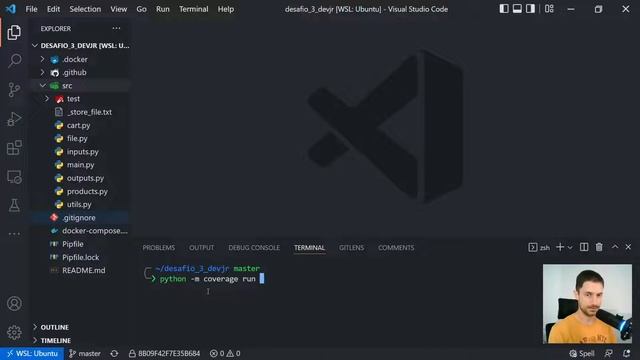Click the WSL: Ubuntu remote indicator
Image resolution: width=640 pixels, height=360 pixels.
[x=32, y=353]
